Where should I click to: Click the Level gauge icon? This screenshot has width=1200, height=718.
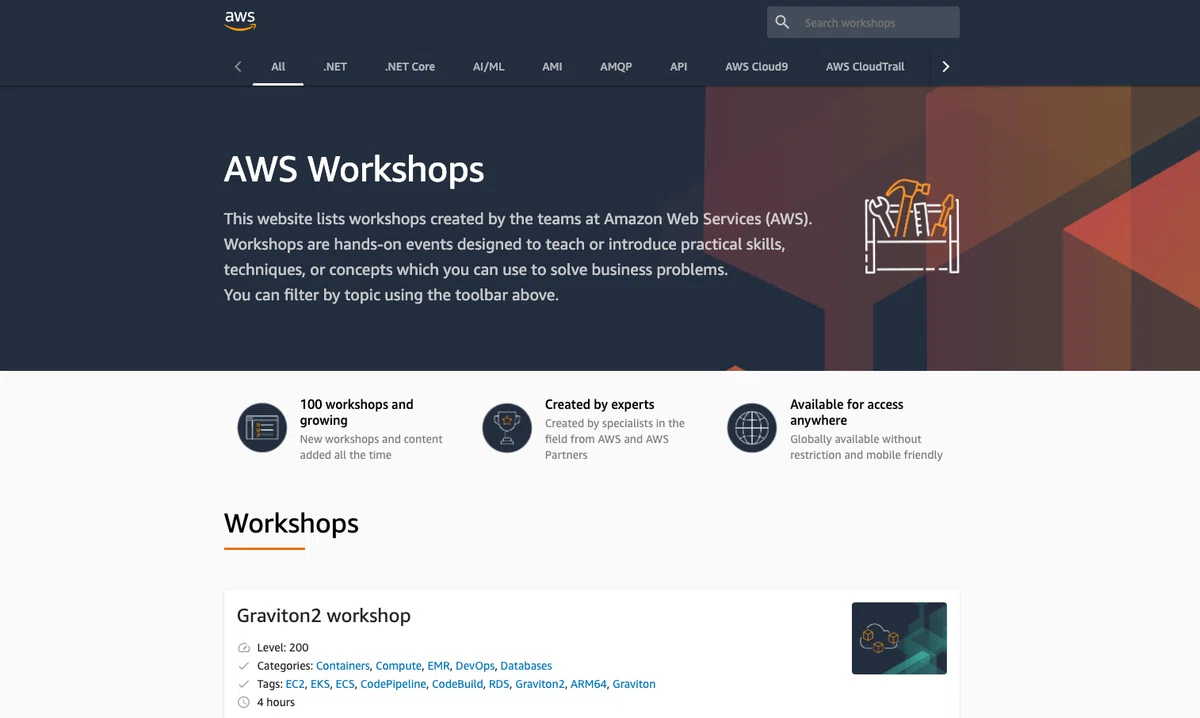(244, 648)
